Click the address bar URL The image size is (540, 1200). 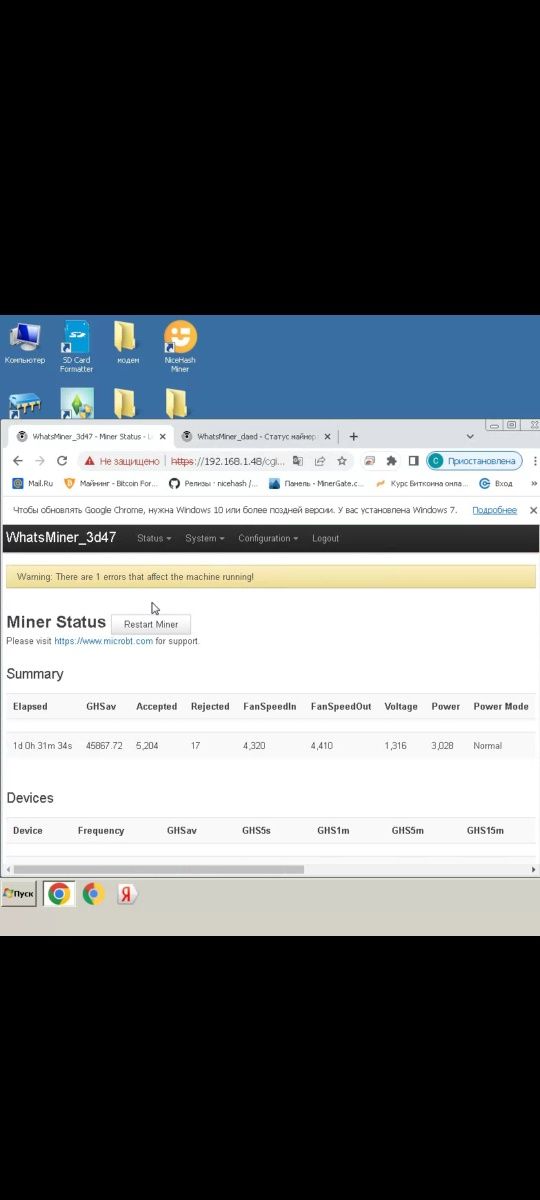(x=228, y=461)
